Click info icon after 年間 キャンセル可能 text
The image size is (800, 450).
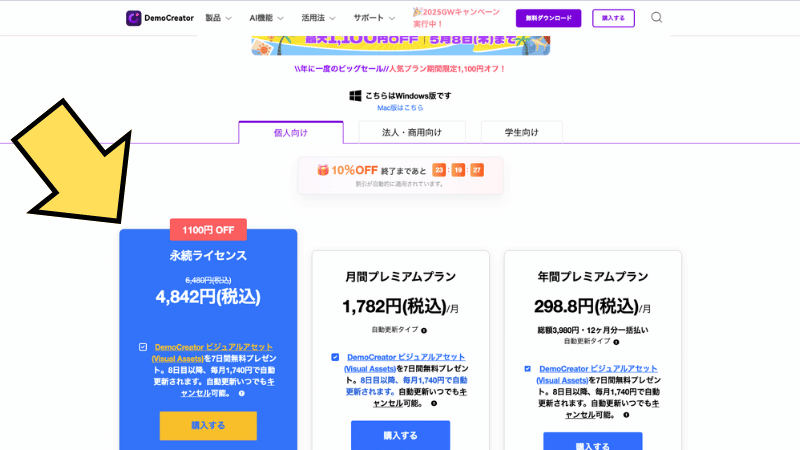point(626,415)
